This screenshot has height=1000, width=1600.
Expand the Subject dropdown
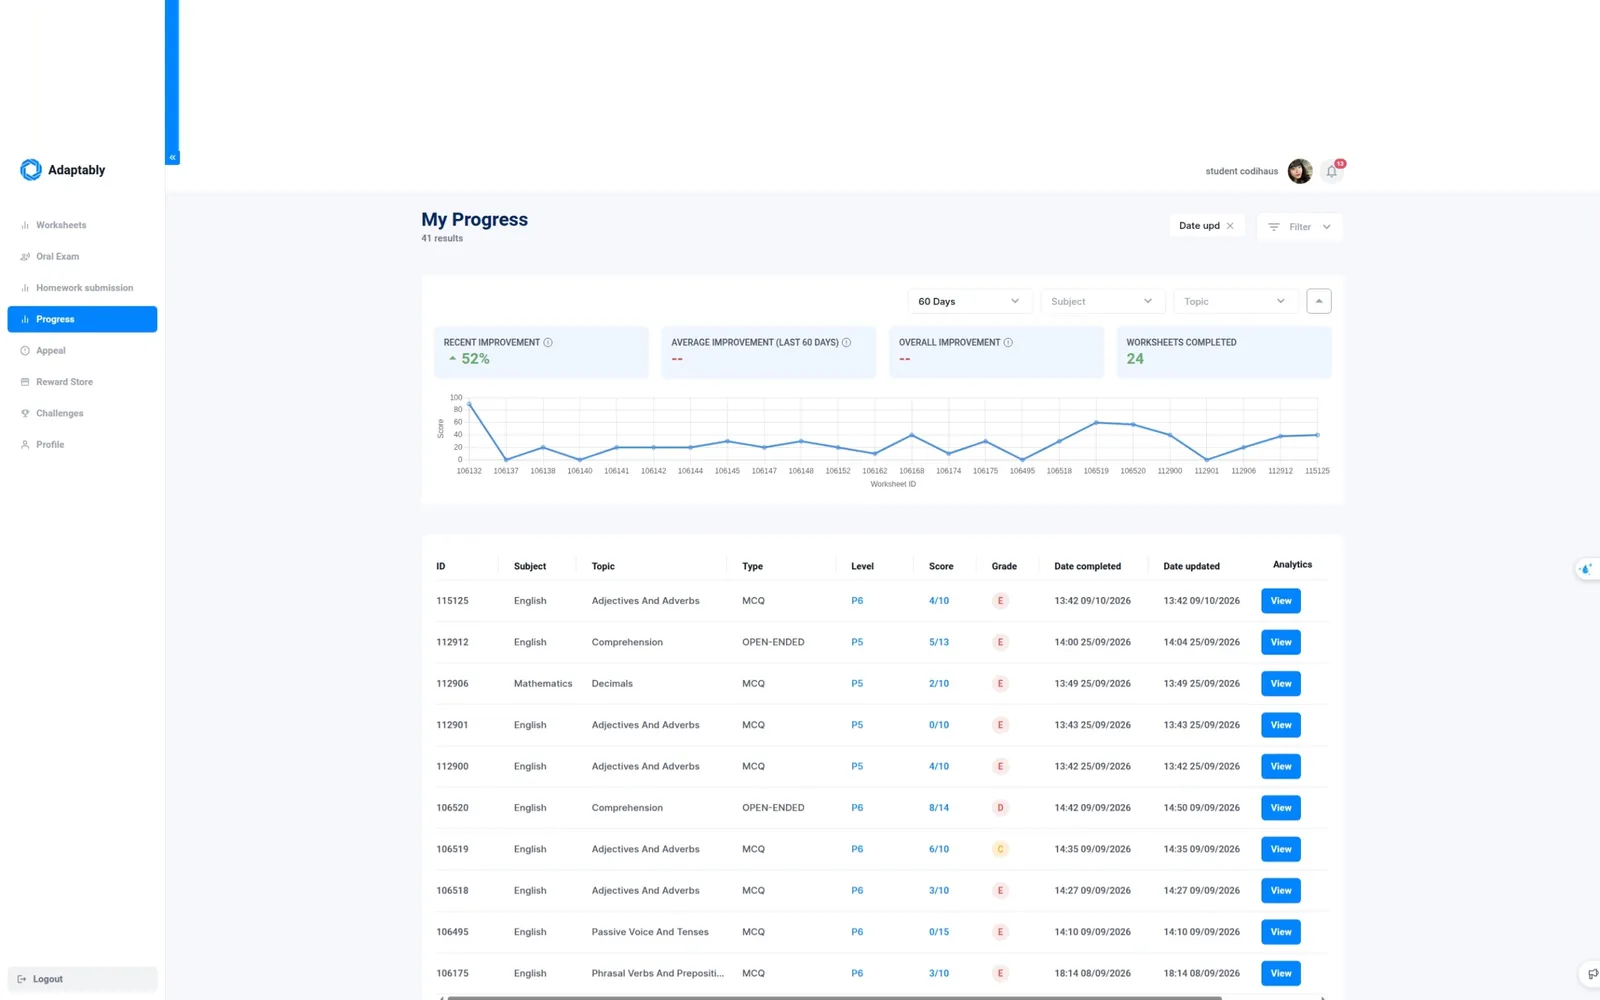tap(1101, 301)
